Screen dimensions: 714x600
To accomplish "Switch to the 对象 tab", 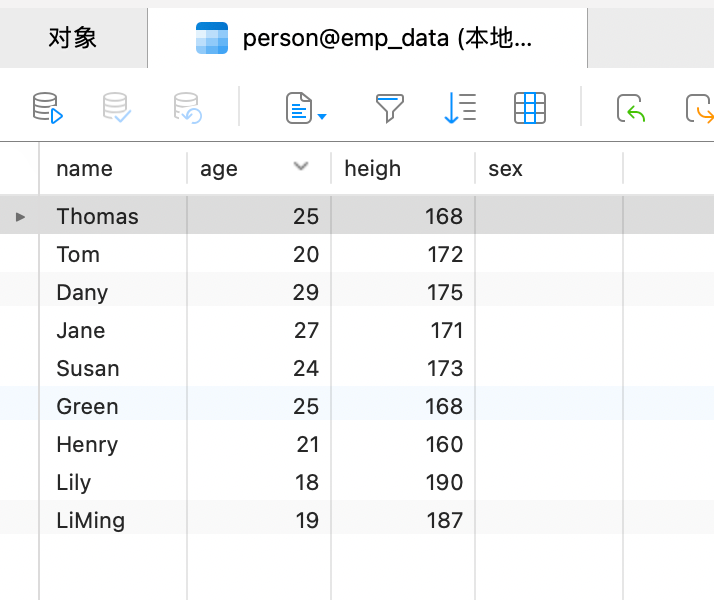I will pyautogui.click(x=73, y=38).
